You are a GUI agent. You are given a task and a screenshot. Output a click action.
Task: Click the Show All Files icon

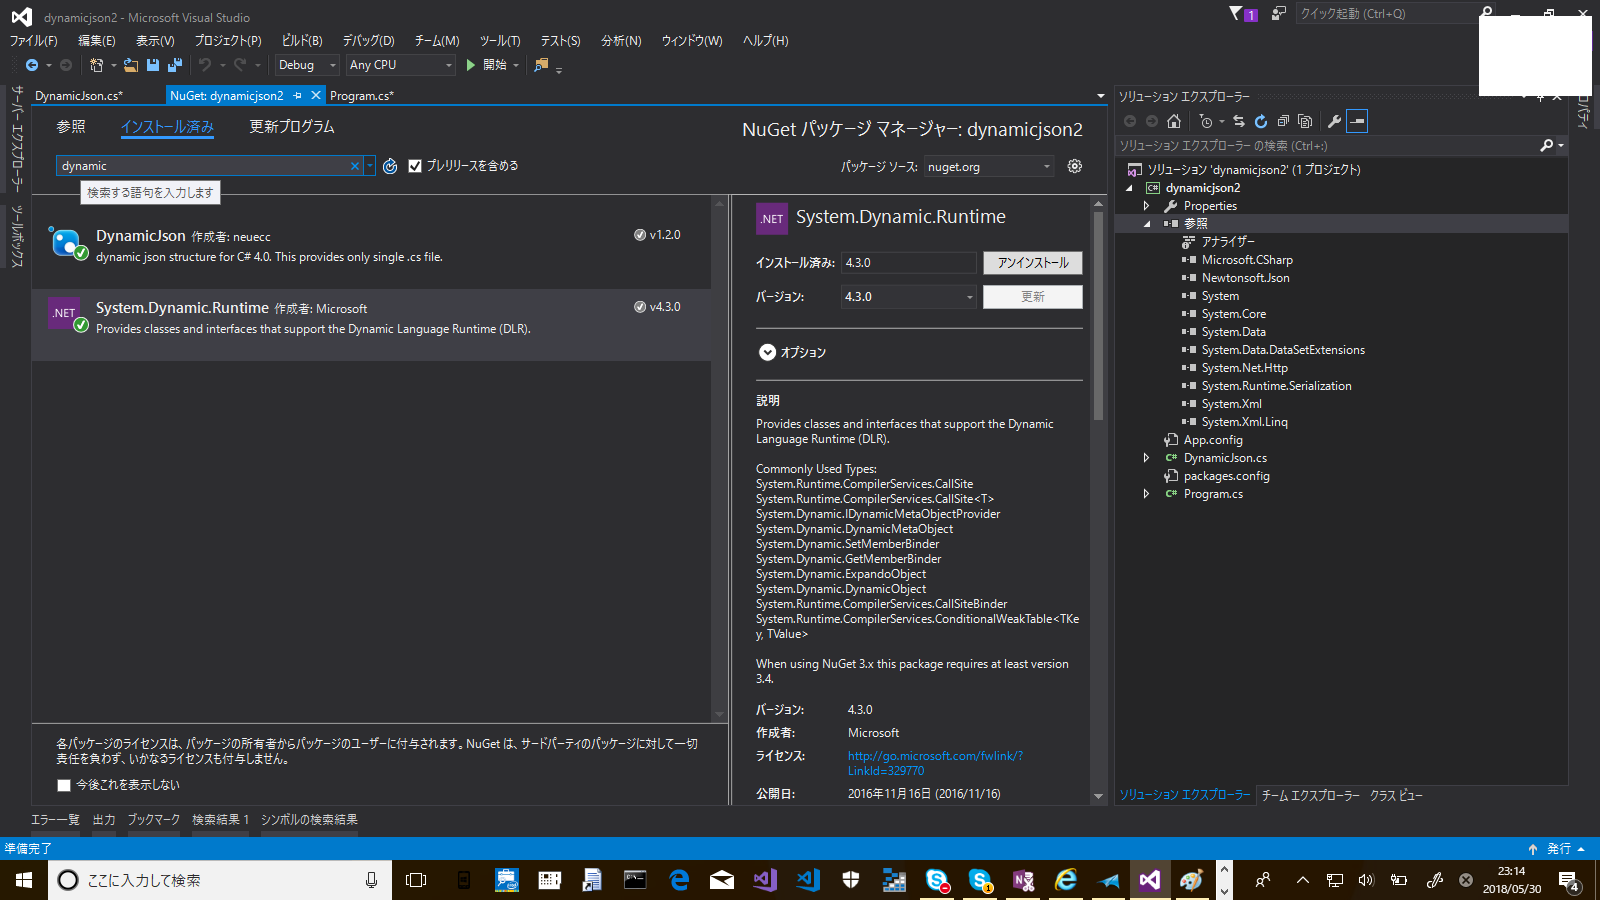tap(1305, 121)
